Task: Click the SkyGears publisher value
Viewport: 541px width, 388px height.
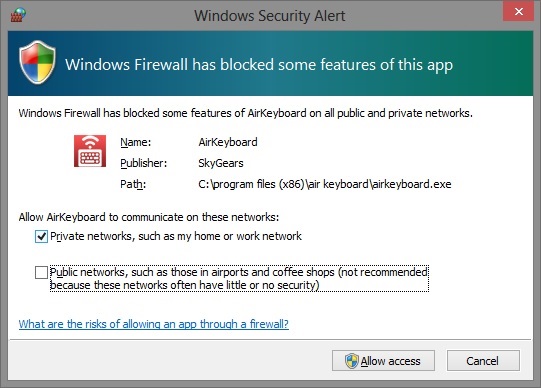Action: [x=221, y=163]
